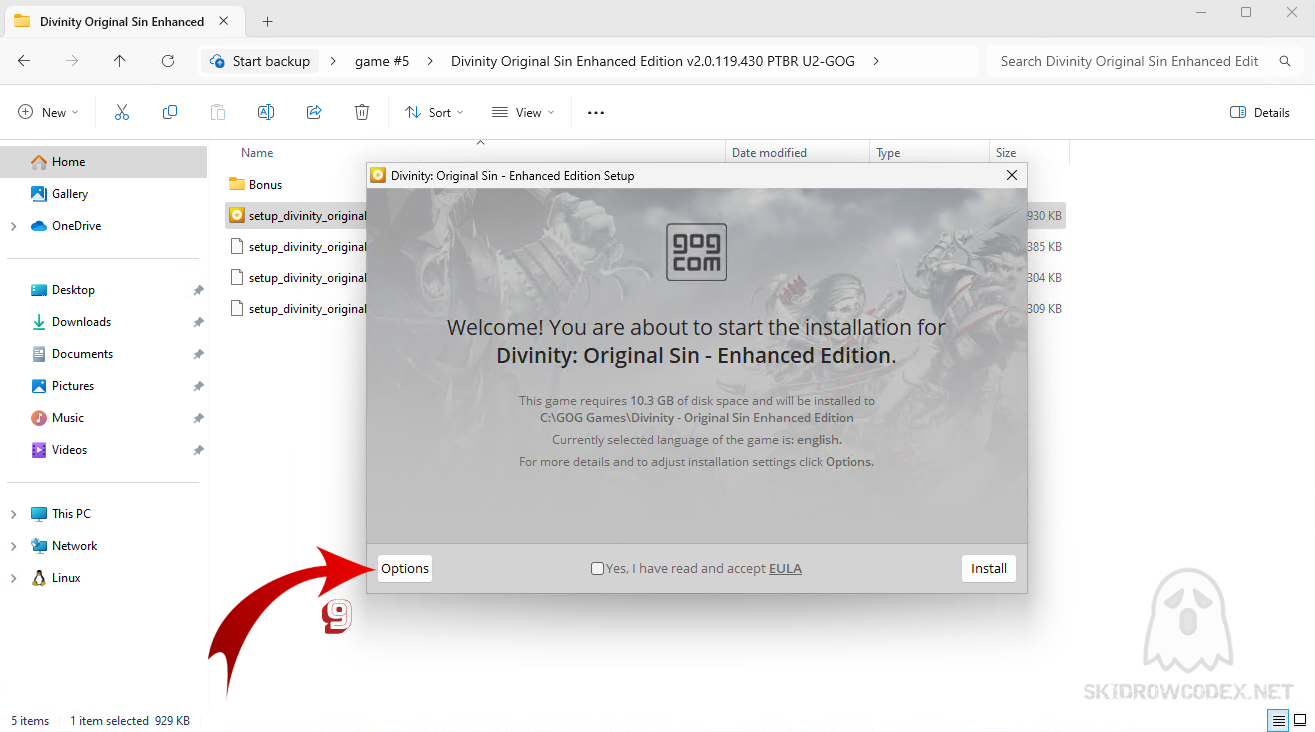The height and width of the screenshot is (732, 1315).
Task: Open the EULA link
Action: pyautogui.click(x=785, y=568)
